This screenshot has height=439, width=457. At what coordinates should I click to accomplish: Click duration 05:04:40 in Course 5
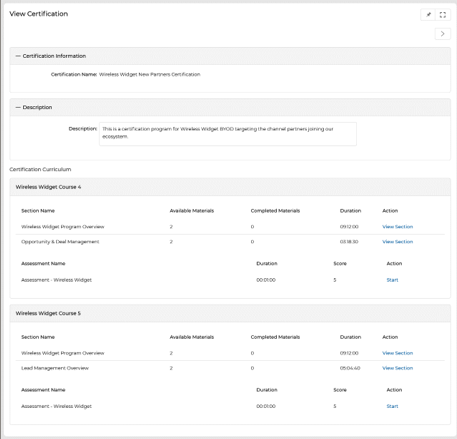pyautogui.click(x=350, y=368)
